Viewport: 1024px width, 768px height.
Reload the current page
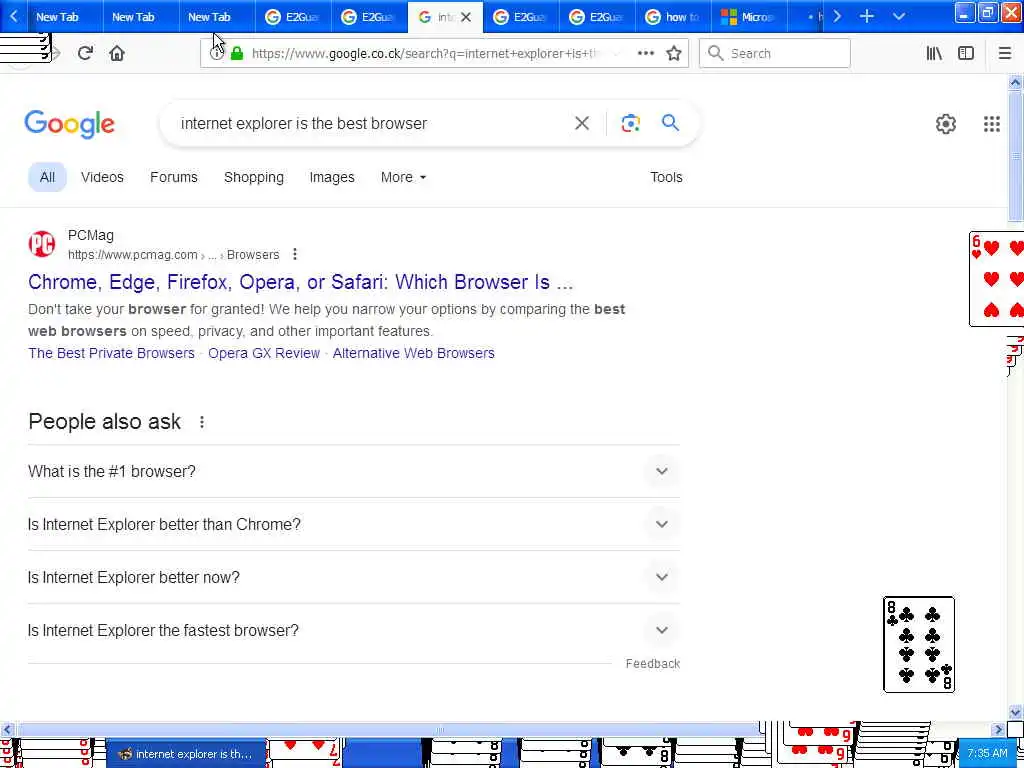85,54
